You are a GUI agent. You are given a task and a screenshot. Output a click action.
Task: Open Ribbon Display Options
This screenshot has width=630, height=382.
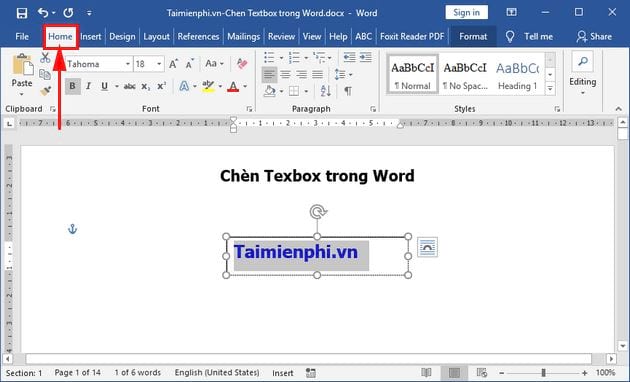[511, 12]
